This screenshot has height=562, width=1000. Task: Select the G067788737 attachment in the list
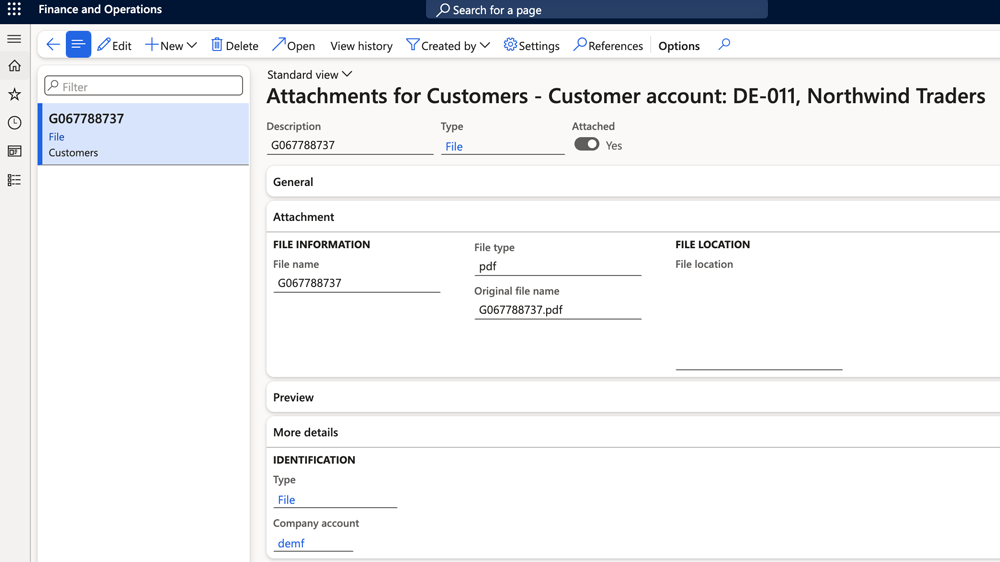143,135
